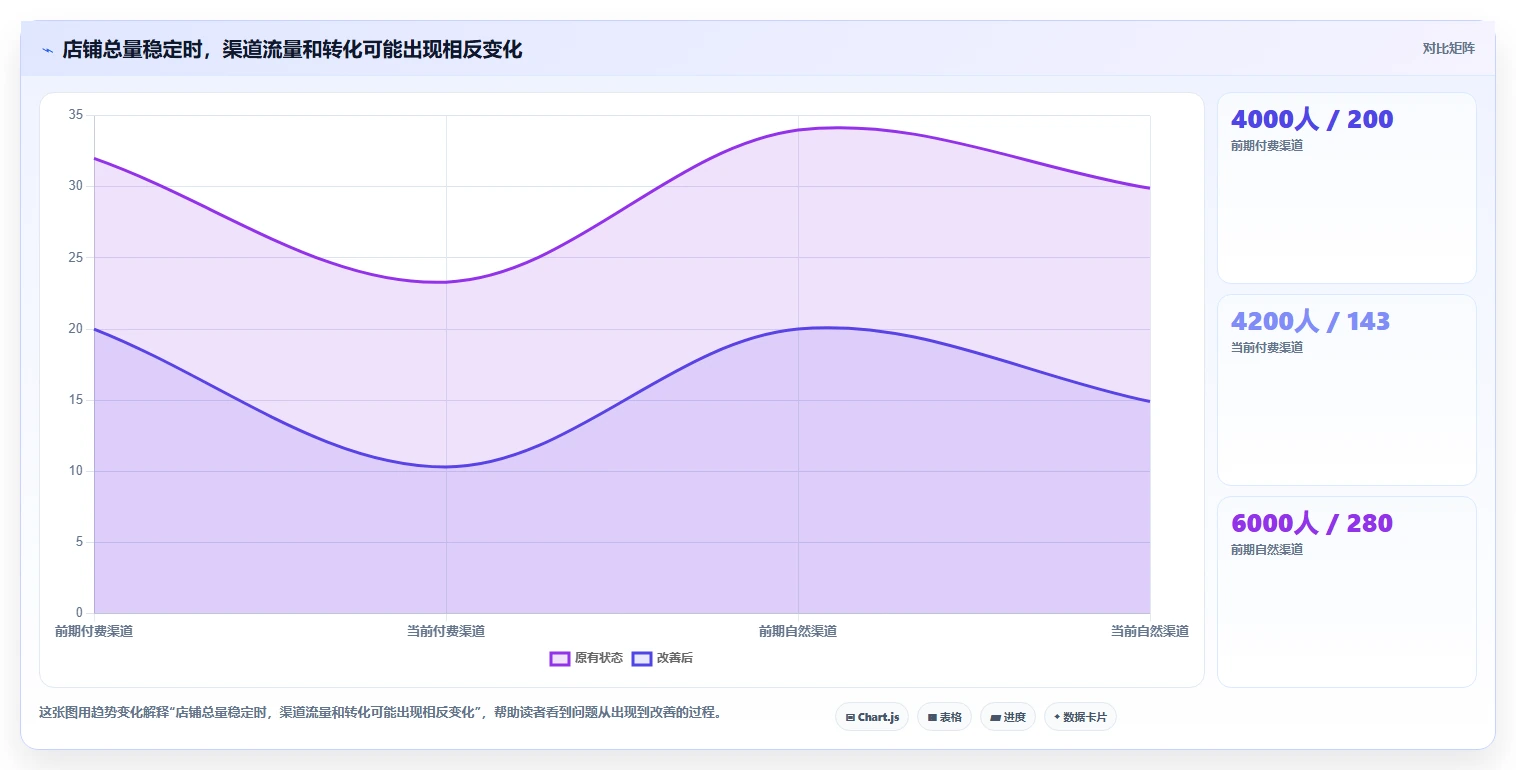Click the description paragraph below the chart
This screenshot has height=770, width=1516.
point(380,713)
